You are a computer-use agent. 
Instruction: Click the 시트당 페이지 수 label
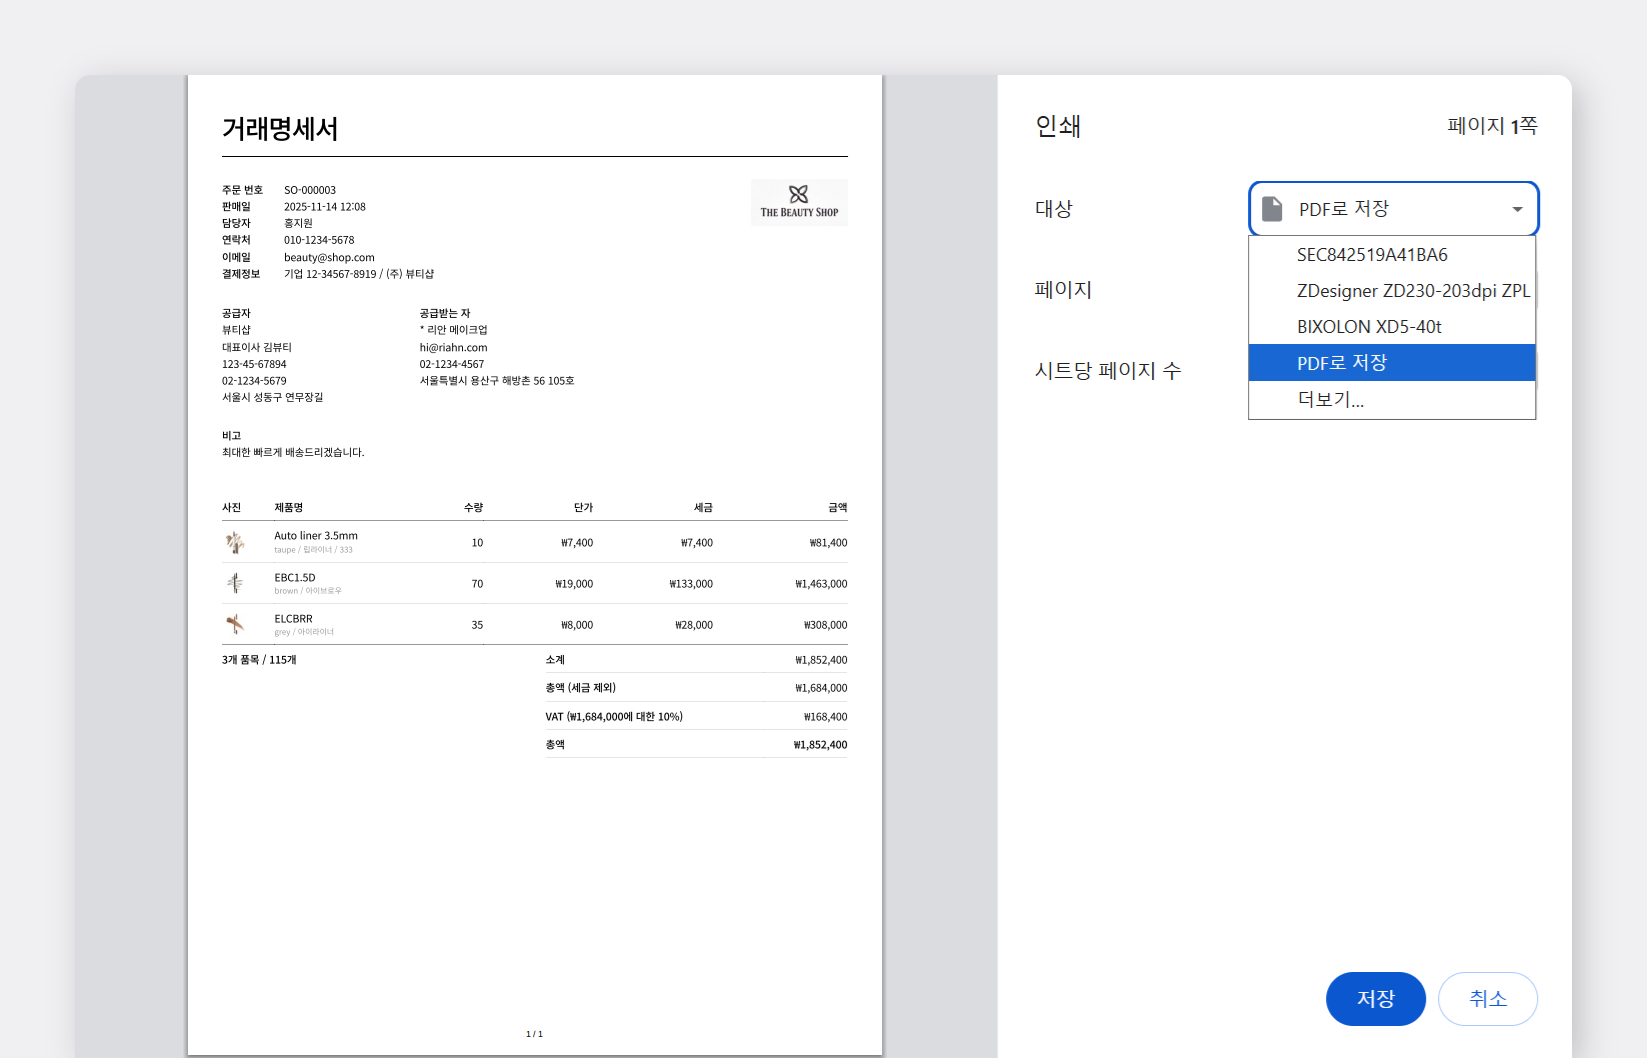(1108, 371)
